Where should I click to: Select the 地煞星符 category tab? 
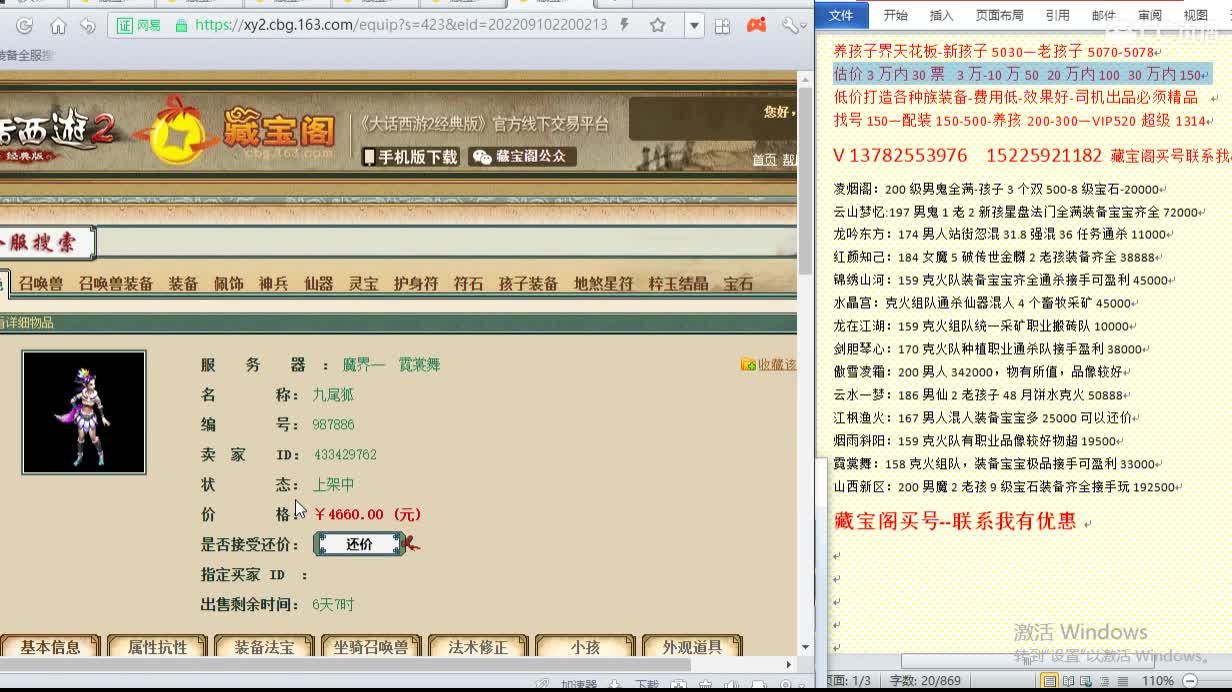(x=603, y=284)
